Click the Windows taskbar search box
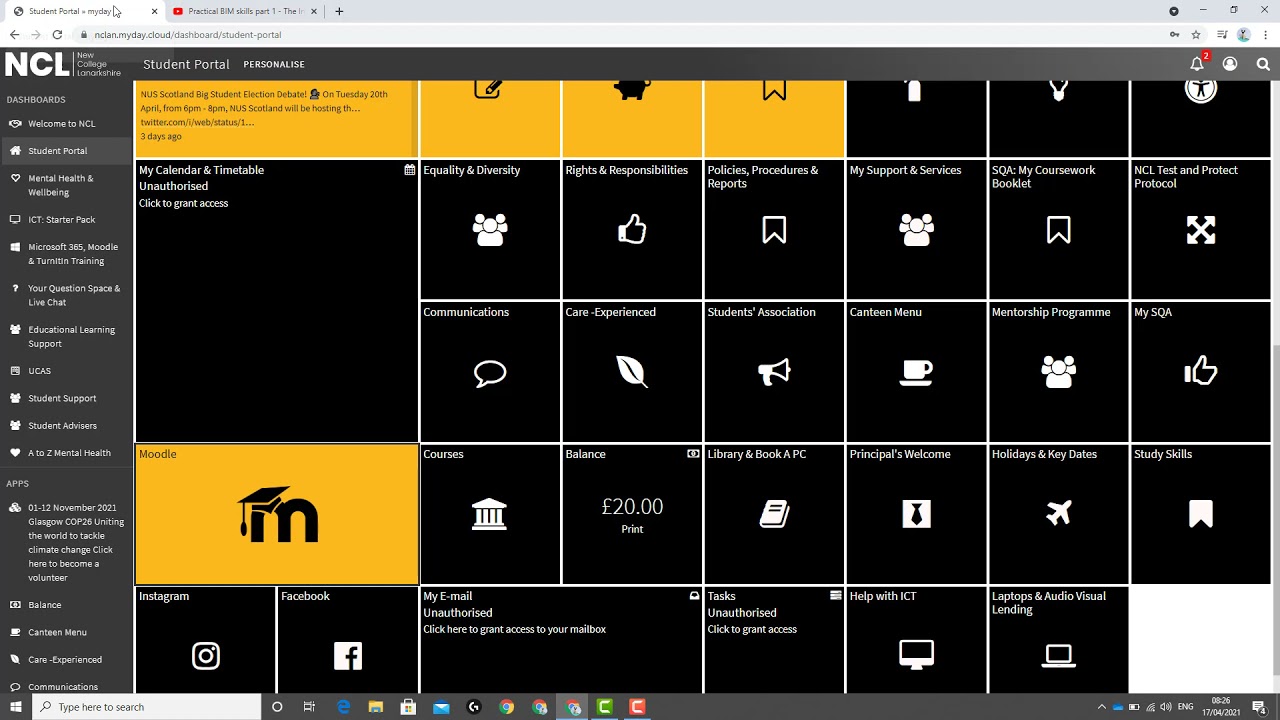This screenshot has height=720, width=1280. coord(147,707)
